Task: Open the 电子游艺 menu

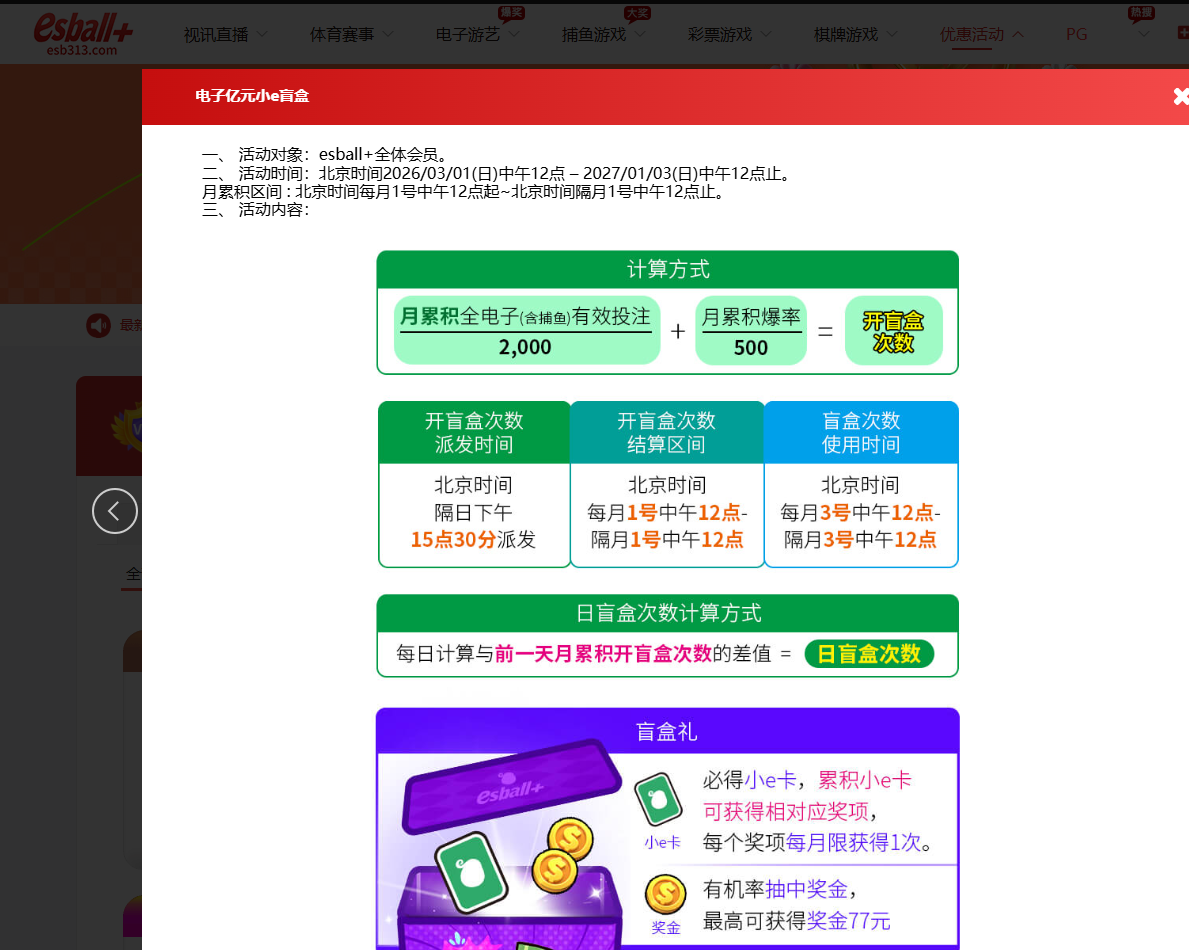Action: pyautogui.click(x=468, y=35)
